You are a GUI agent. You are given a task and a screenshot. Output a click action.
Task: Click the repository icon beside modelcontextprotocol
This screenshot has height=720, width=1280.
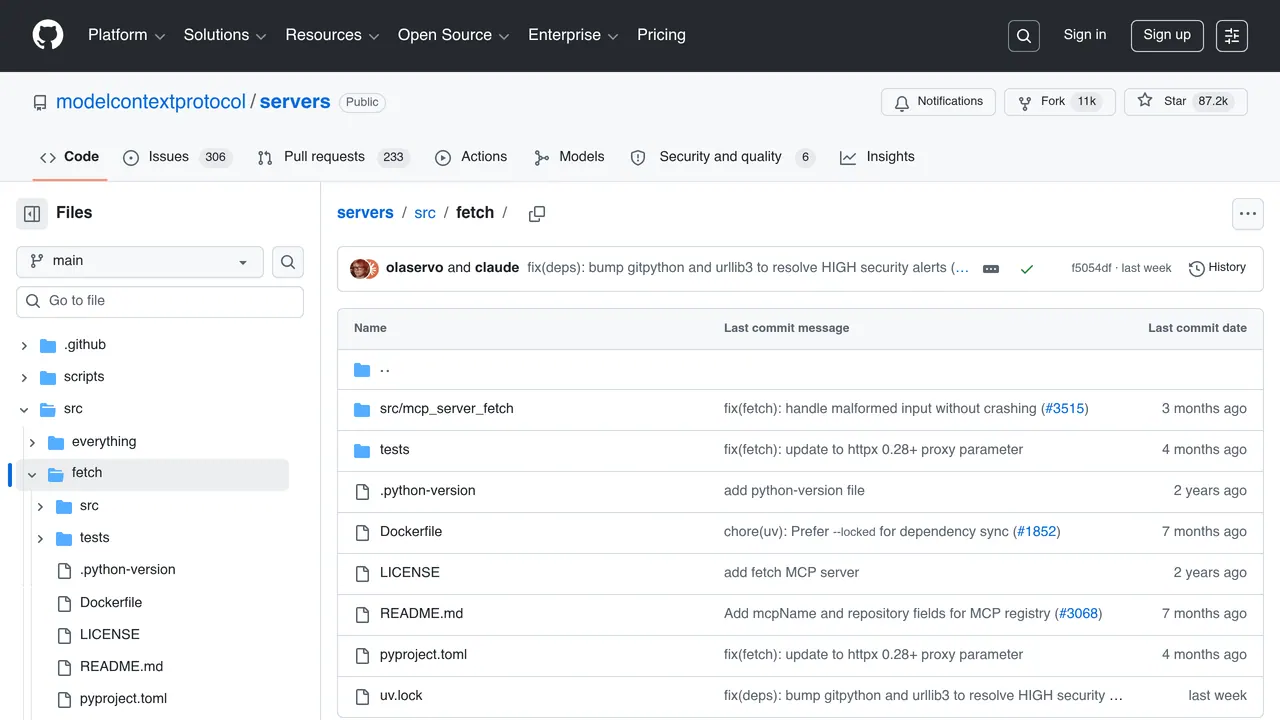pyautogui.click(x=40, y=103)
